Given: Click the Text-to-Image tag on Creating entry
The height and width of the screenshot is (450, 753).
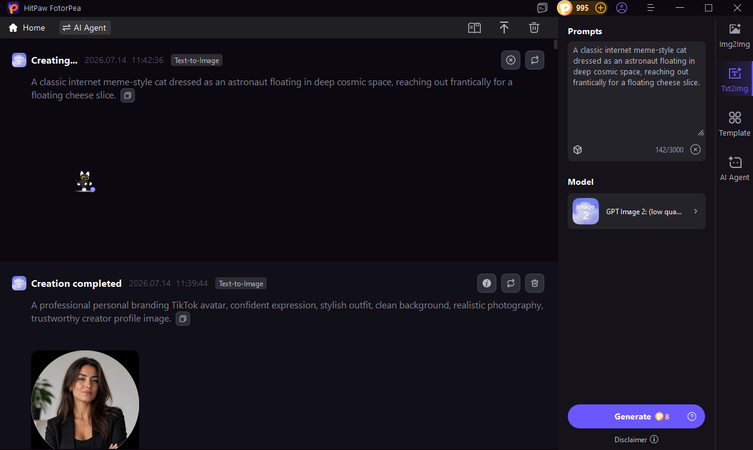Looking at the screenshot, I should [196, 61].
